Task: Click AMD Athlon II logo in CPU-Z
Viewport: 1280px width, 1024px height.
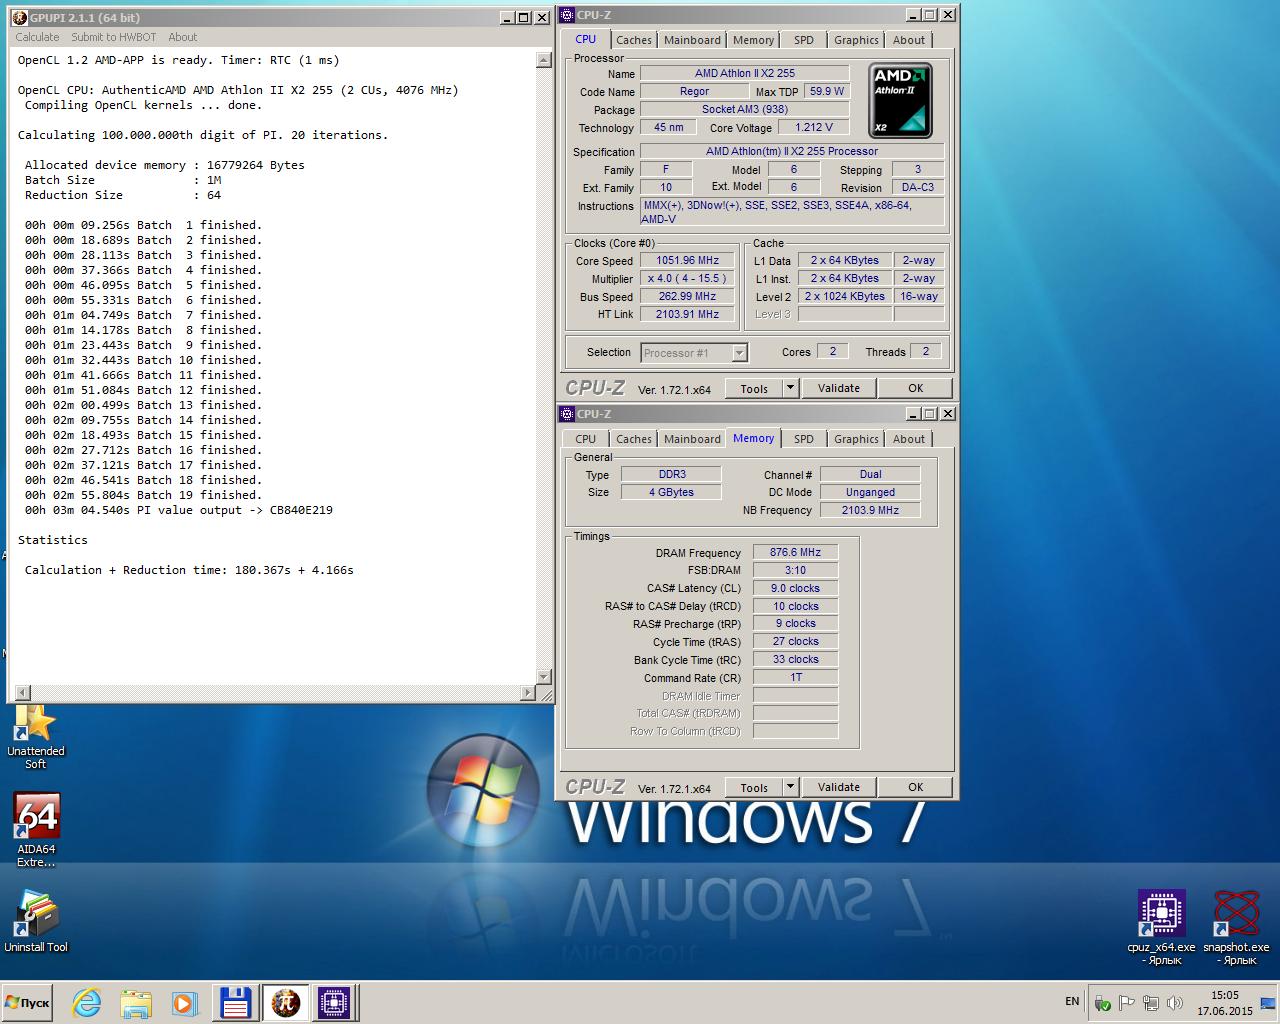Action: click(x=900, y=100)
